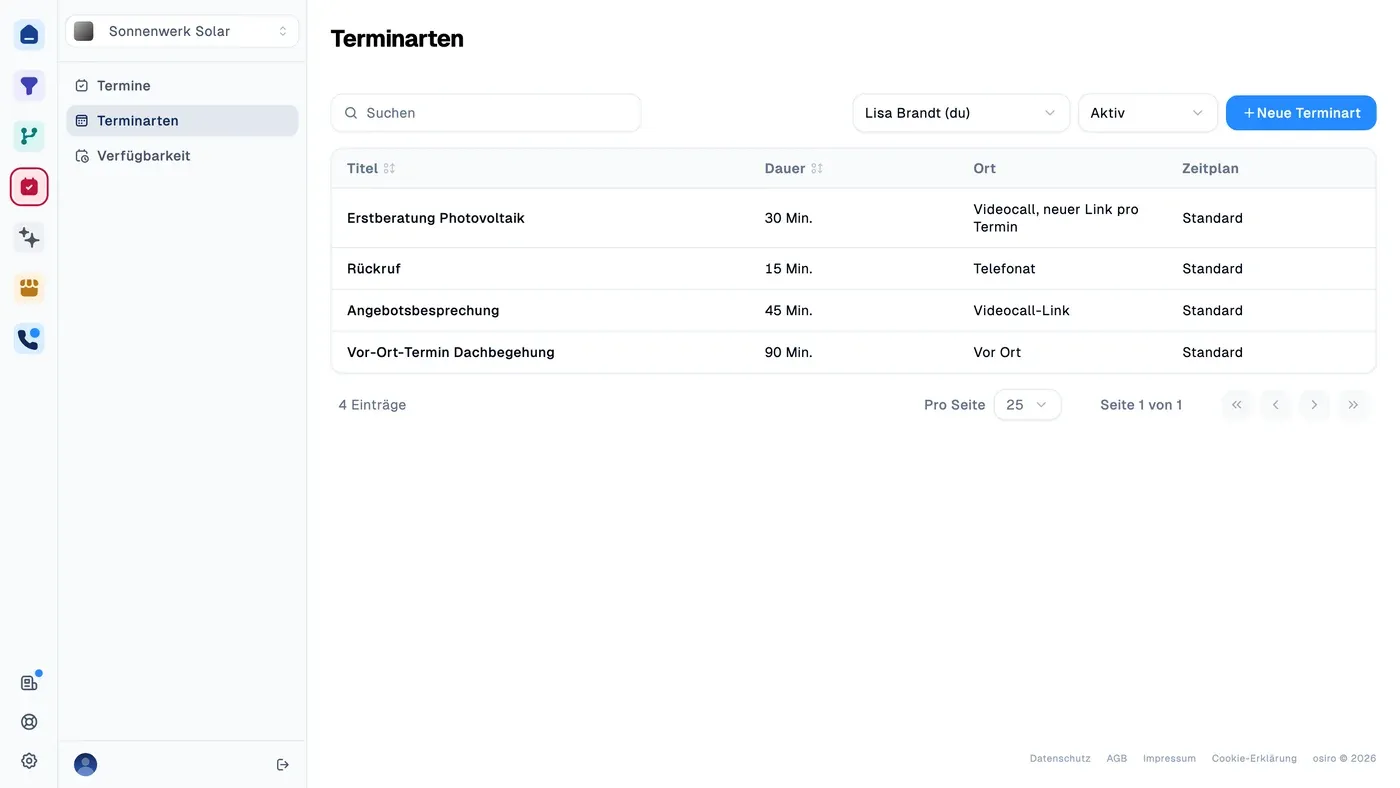Open the home dashboard icon
The width and height of the screenshot is (1400, 788).
coord(29,35)
